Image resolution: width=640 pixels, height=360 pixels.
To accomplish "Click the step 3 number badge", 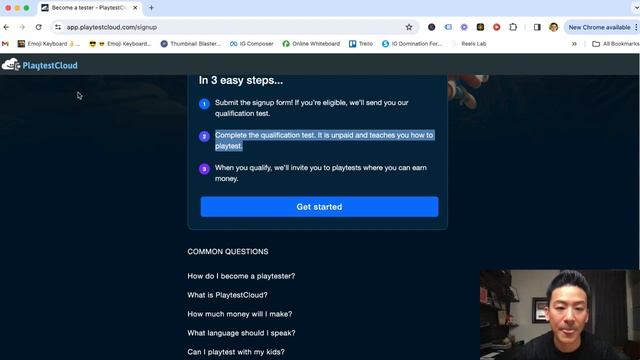I will (x=204, y=169).
